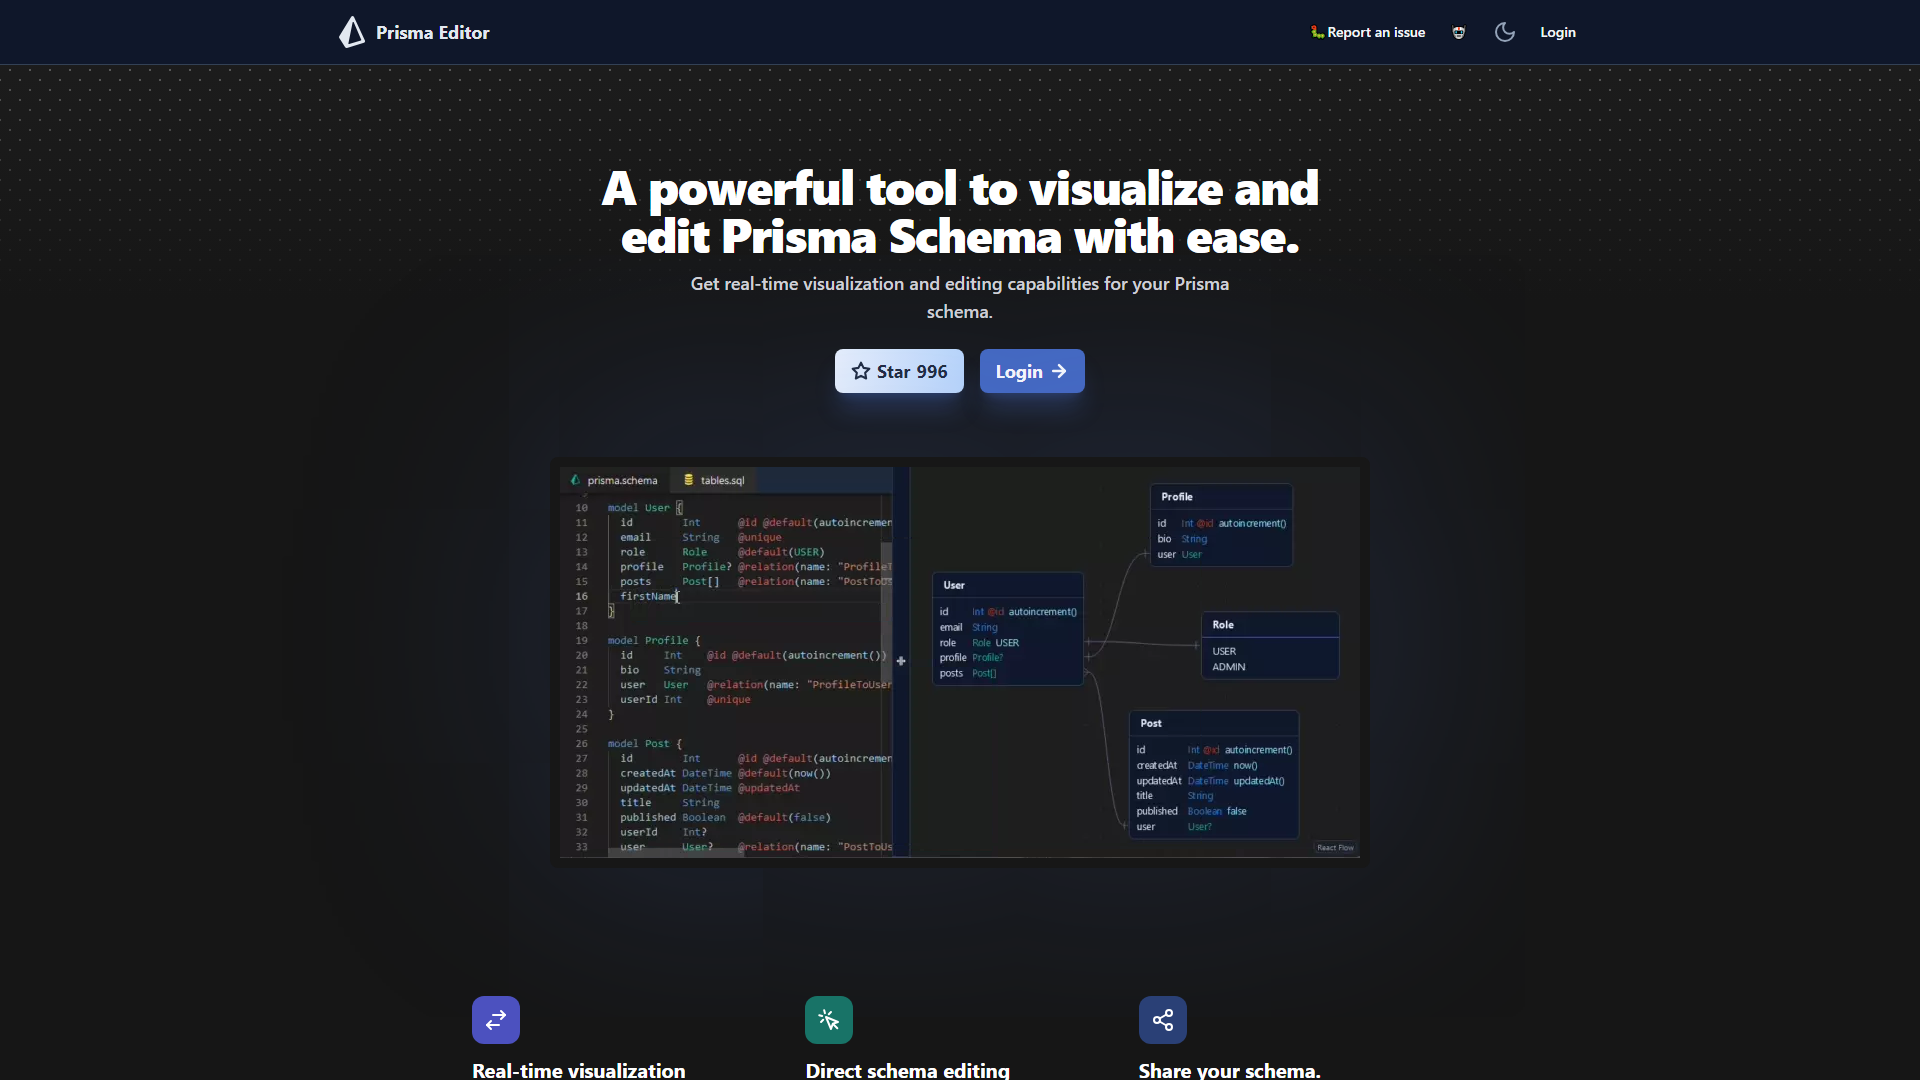The image size is (1920, 1080).
Task: Open the prisma.schema tab in preview
Action: point(615,480)
